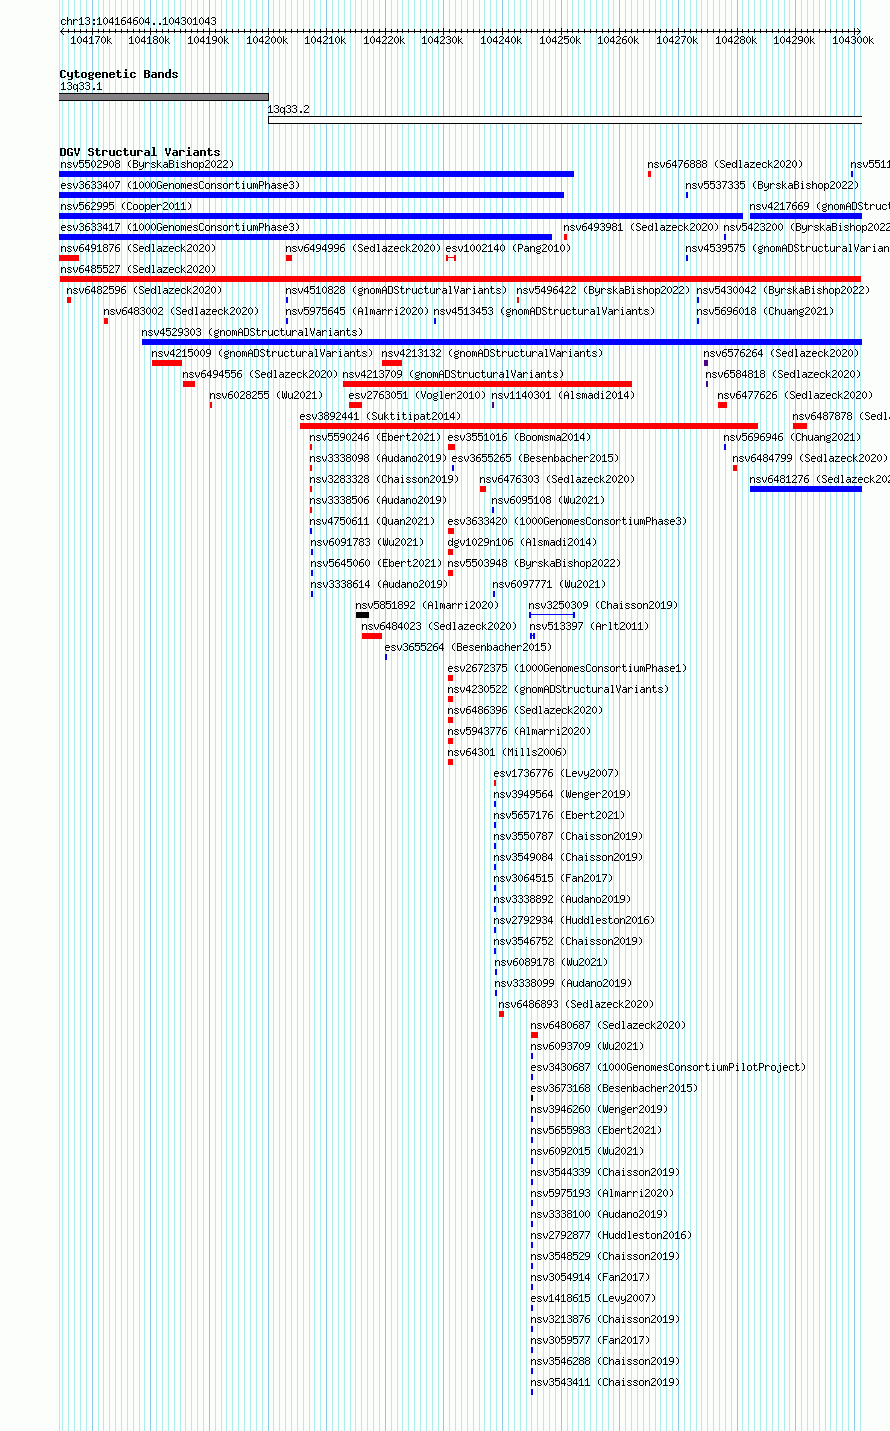Open variant nsv562995 (Cooper2011)
The image size is (890, 1431).
click(x=401, y=216)
